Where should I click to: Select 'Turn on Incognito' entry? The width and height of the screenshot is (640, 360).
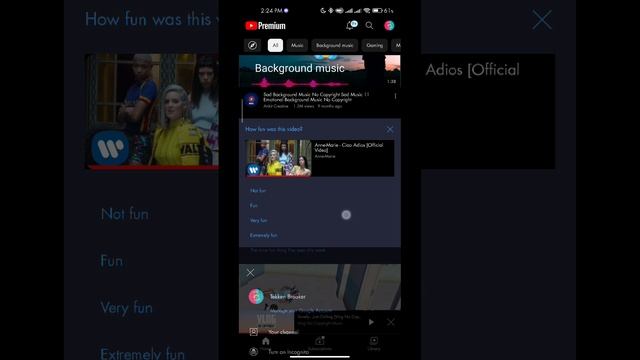coord(289,352)
